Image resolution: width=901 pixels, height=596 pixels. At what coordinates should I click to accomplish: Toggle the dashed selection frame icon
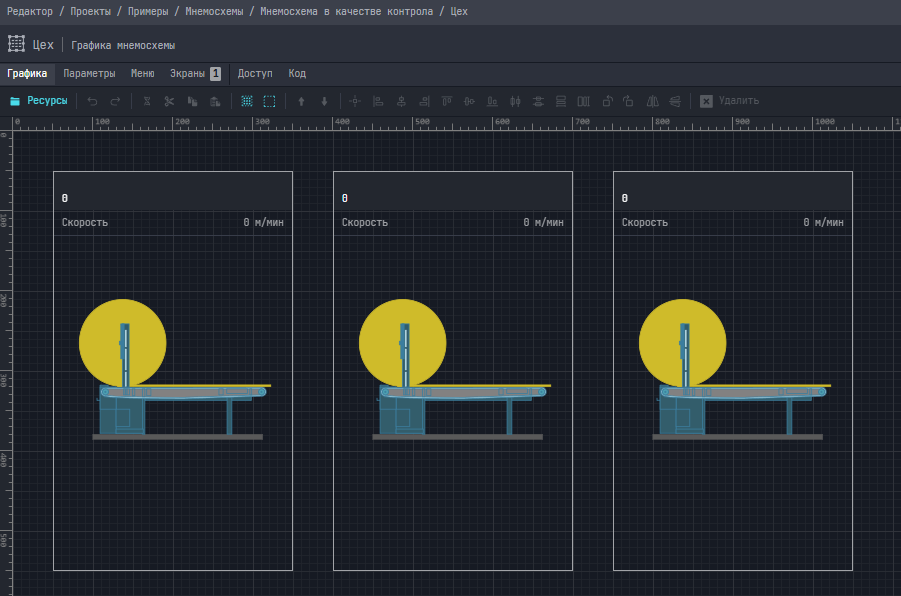270,101
